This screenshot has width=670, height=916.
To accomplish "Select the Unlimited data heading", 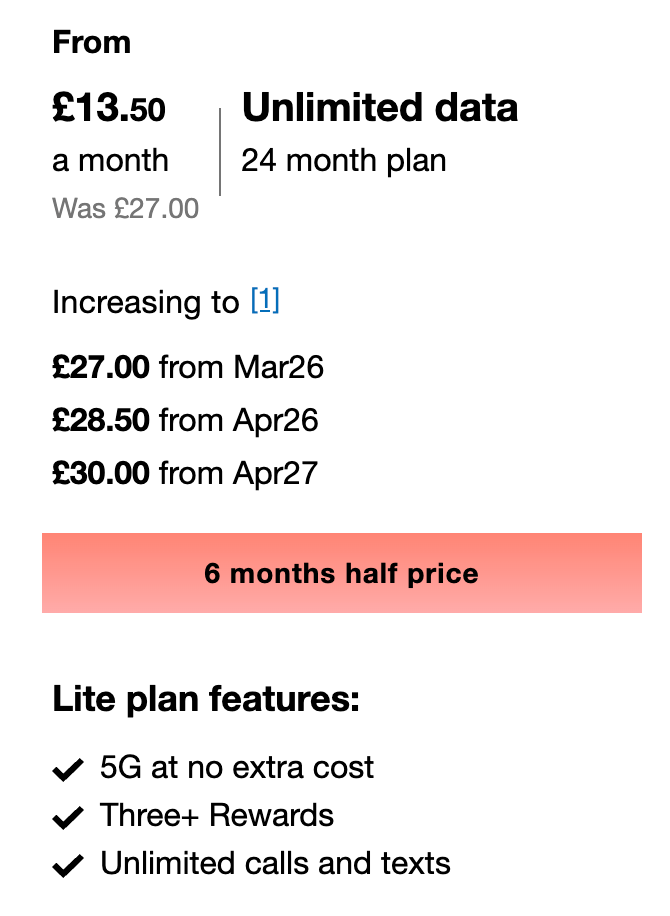I will [380, 108].
